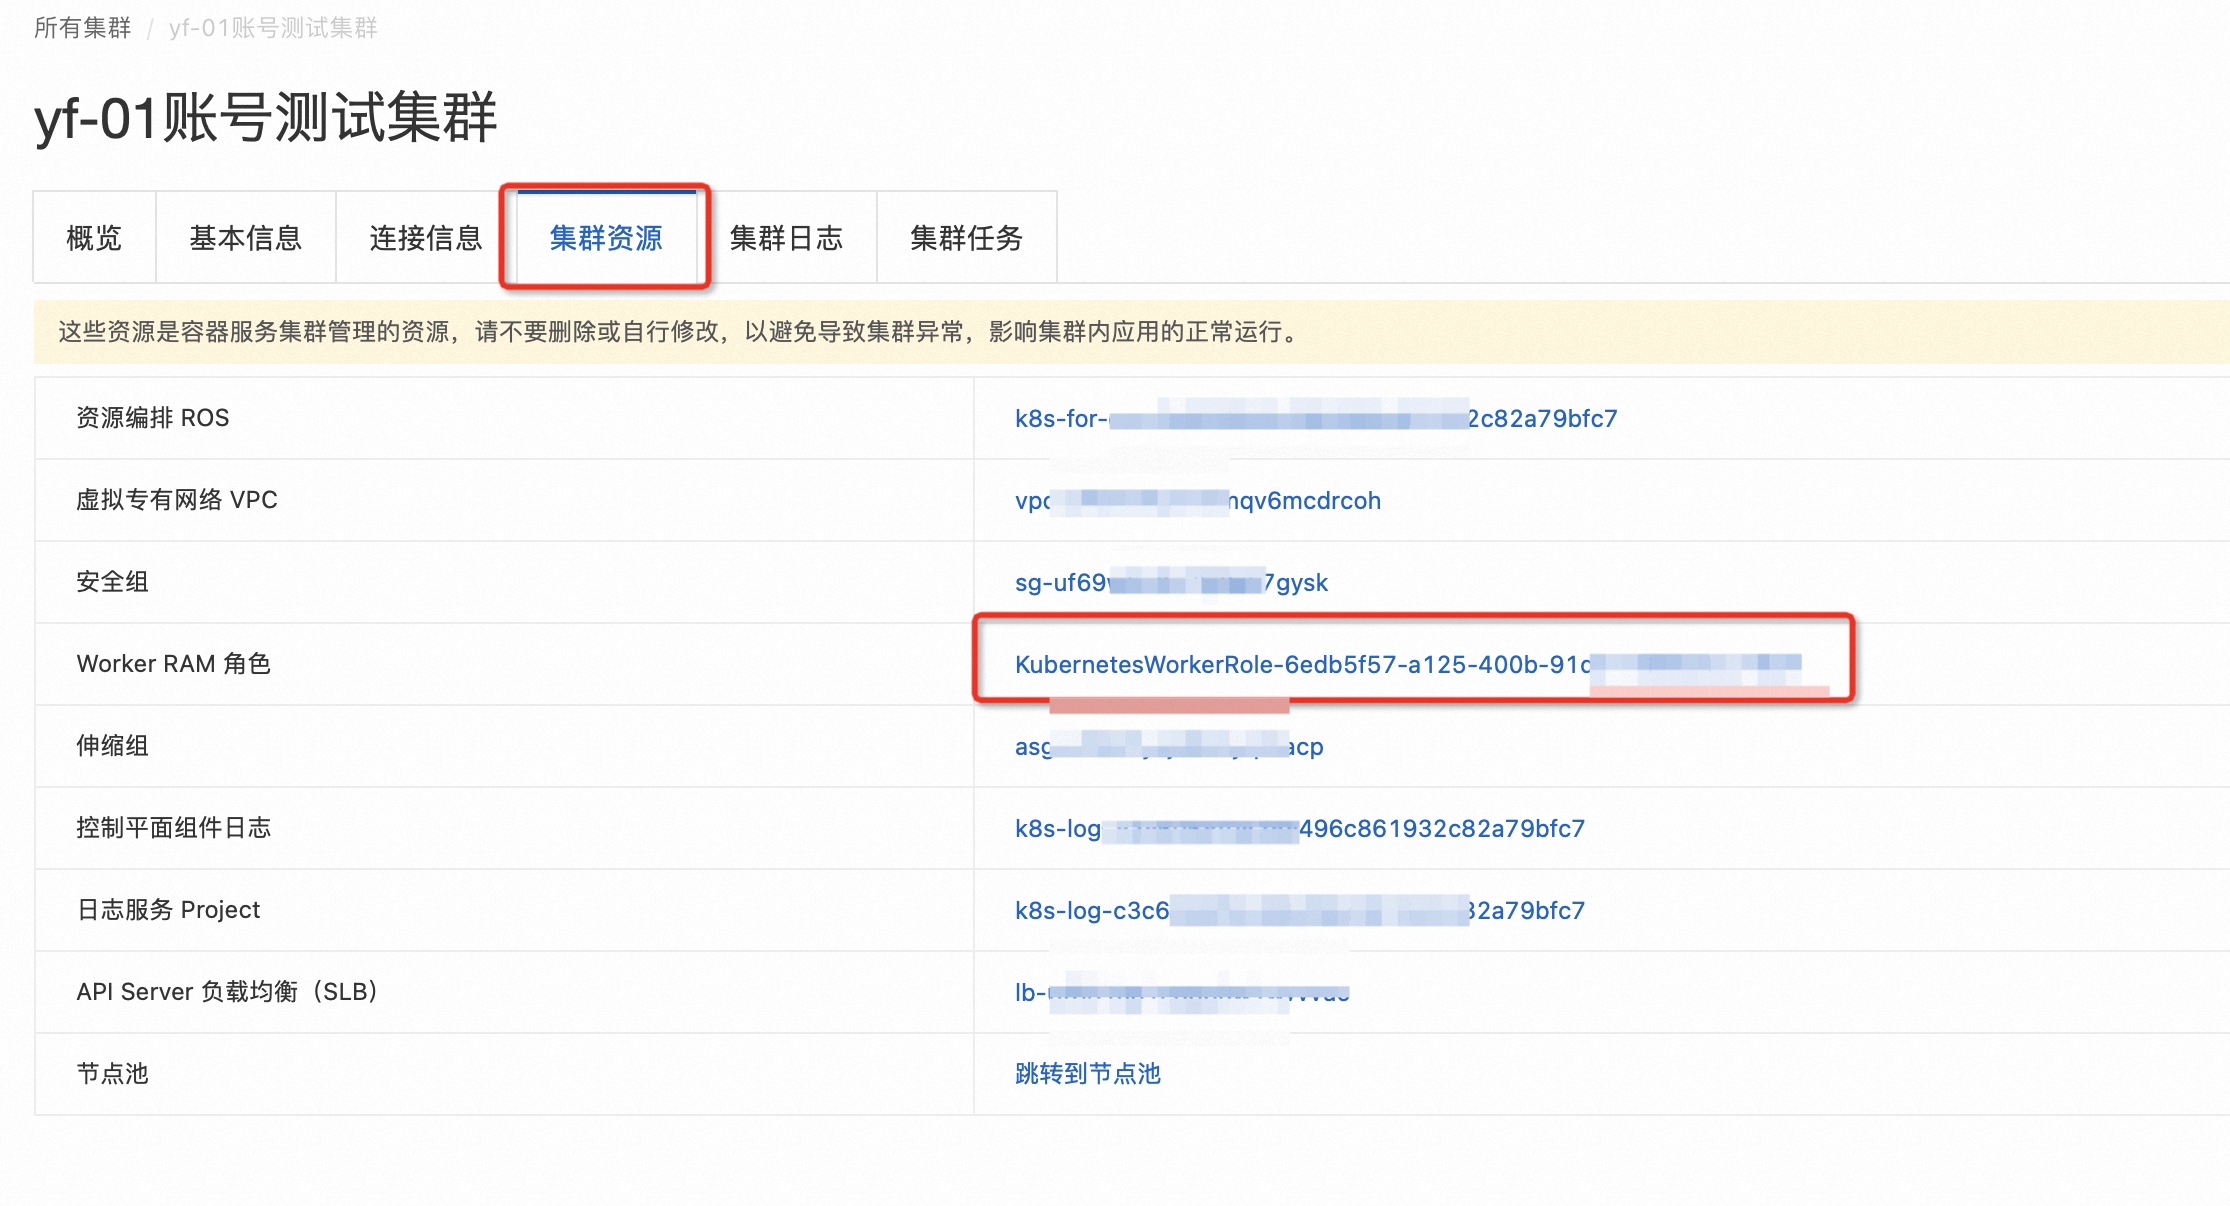
Task: Open the 集群任务 tab
Action: coord(966,238)
